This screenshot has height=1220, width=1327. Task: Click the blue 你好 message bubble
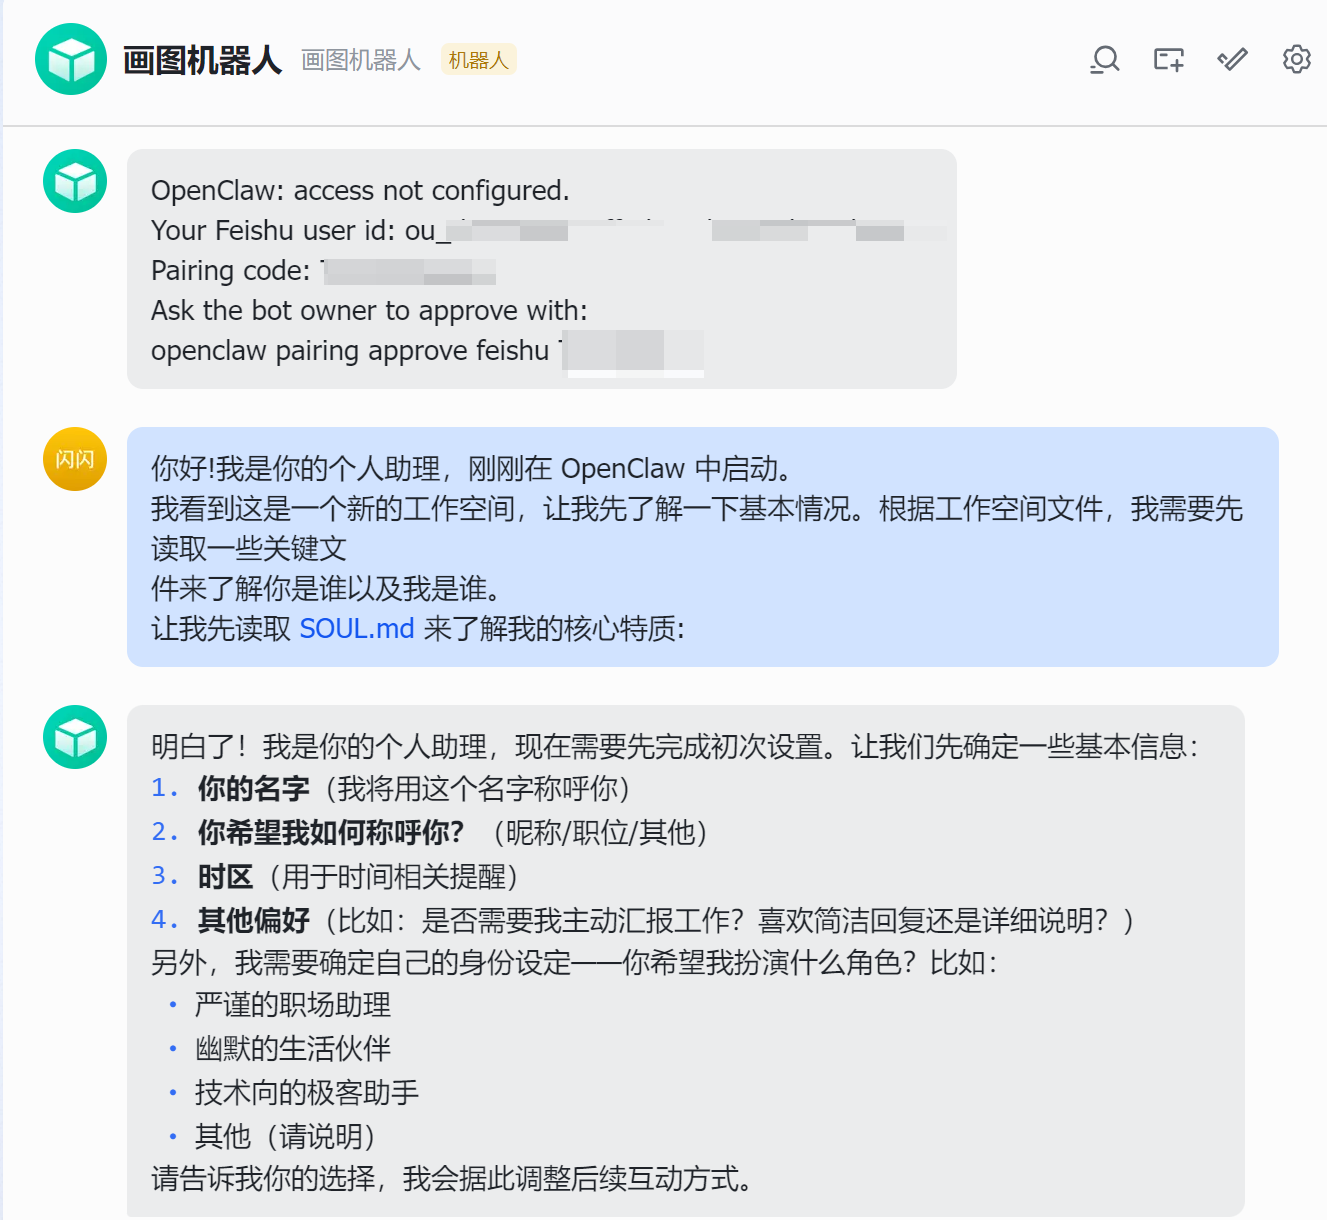(702, 547)
